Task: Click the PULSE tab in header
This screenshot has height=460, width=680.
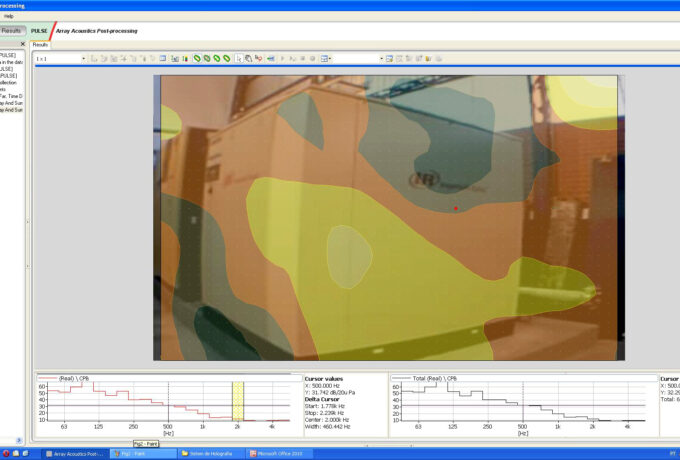Action: click(x=39, y=31)
